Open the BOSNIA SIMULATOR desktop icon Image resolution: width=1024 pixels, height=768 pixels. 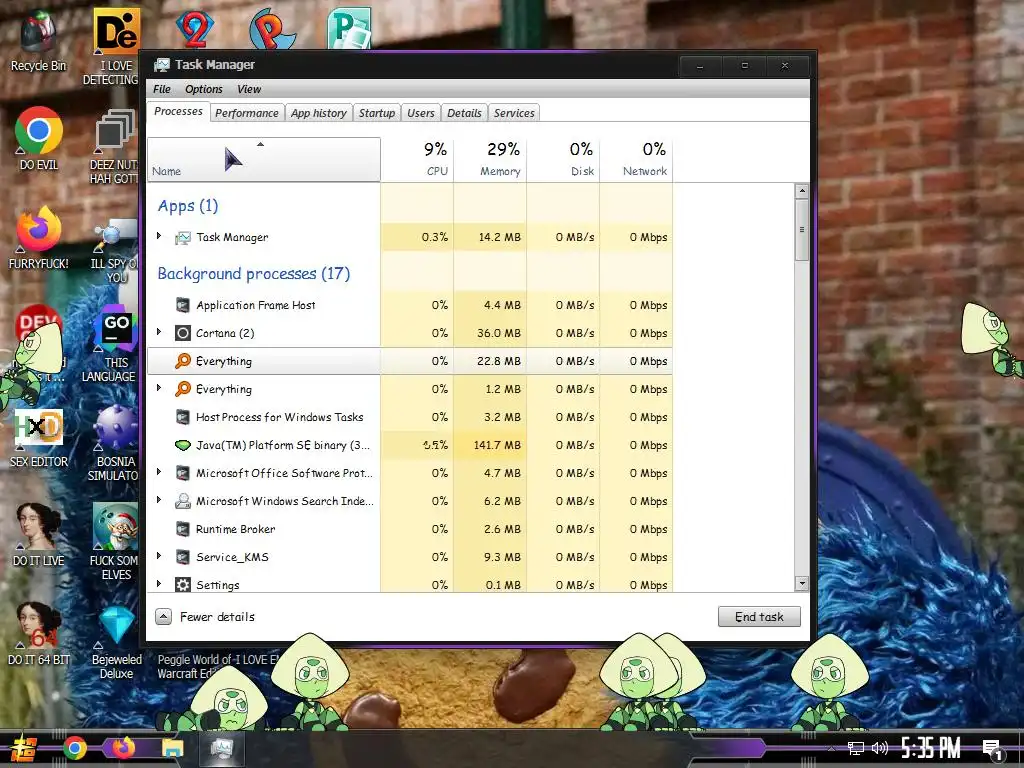tap(115, 444)
